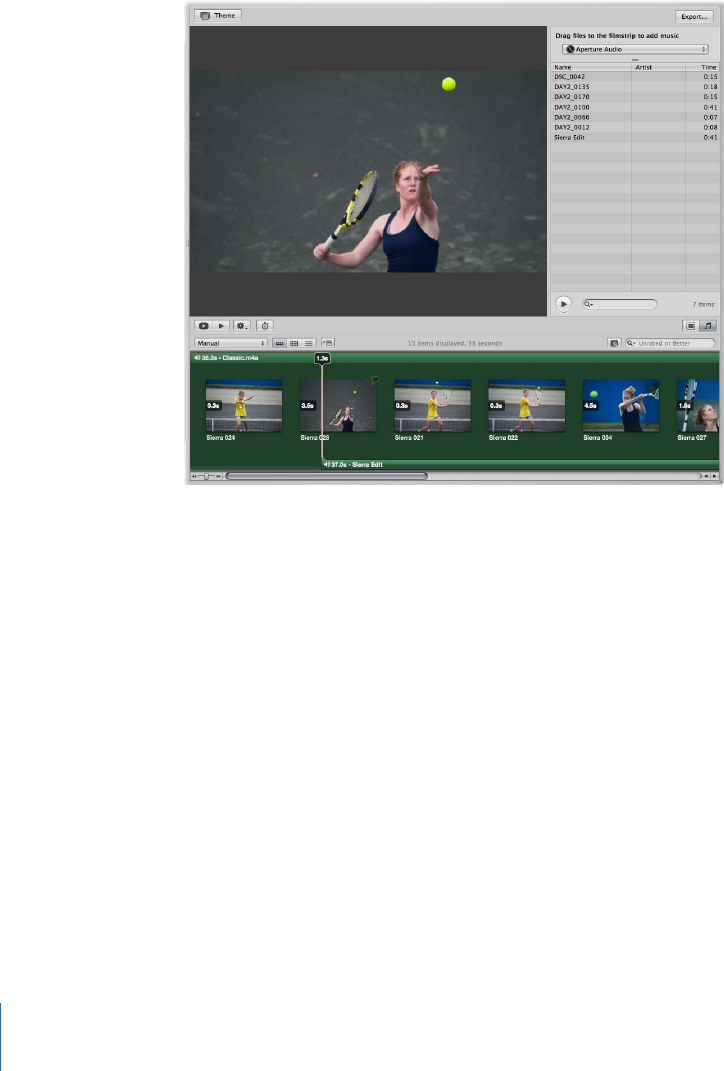Open the Manual sort order dropdown
Viewport: 724px width, 1071px height.
point(231,343)
